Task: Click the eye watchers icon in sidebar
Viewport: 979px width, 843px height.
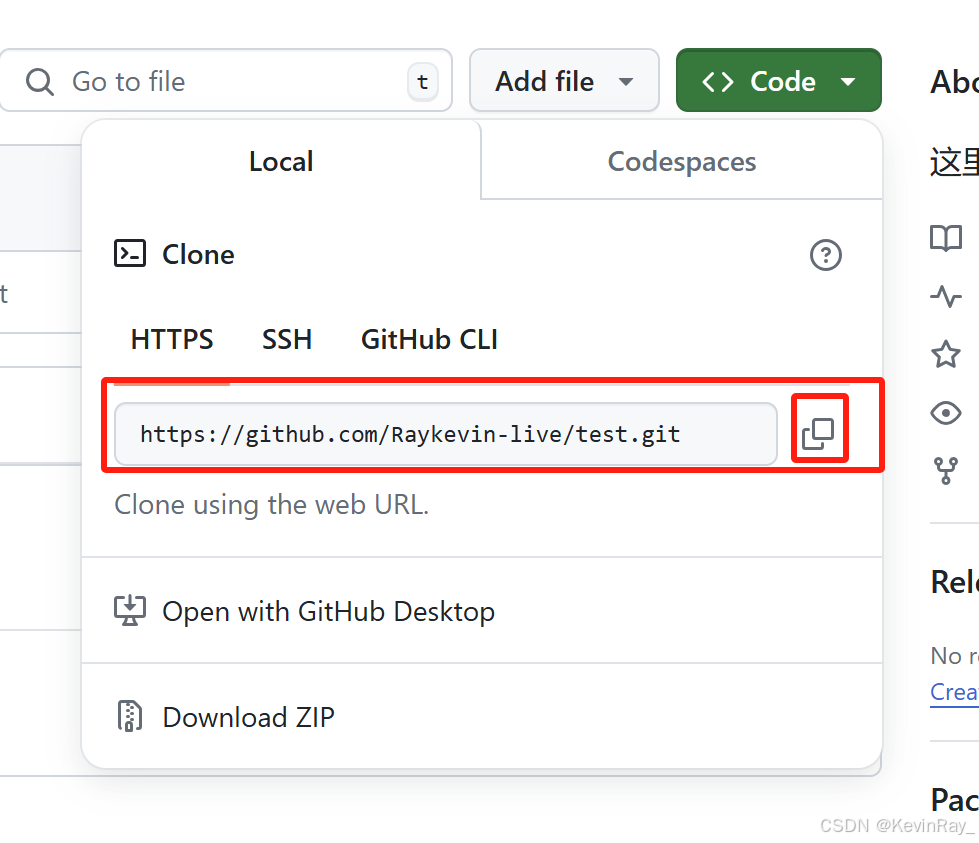Action: pos(946,413)
